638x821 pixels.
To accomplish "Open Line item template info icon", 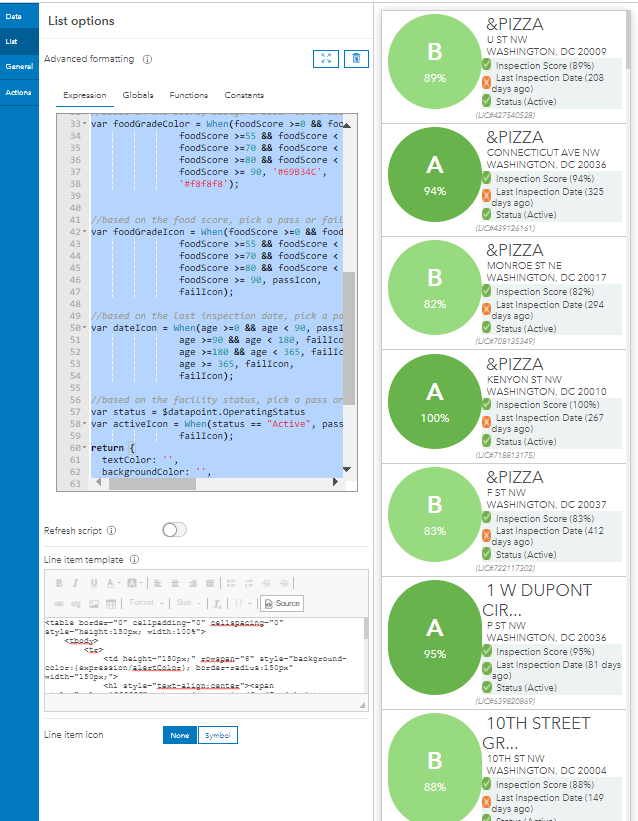I will tap(134, 560).
